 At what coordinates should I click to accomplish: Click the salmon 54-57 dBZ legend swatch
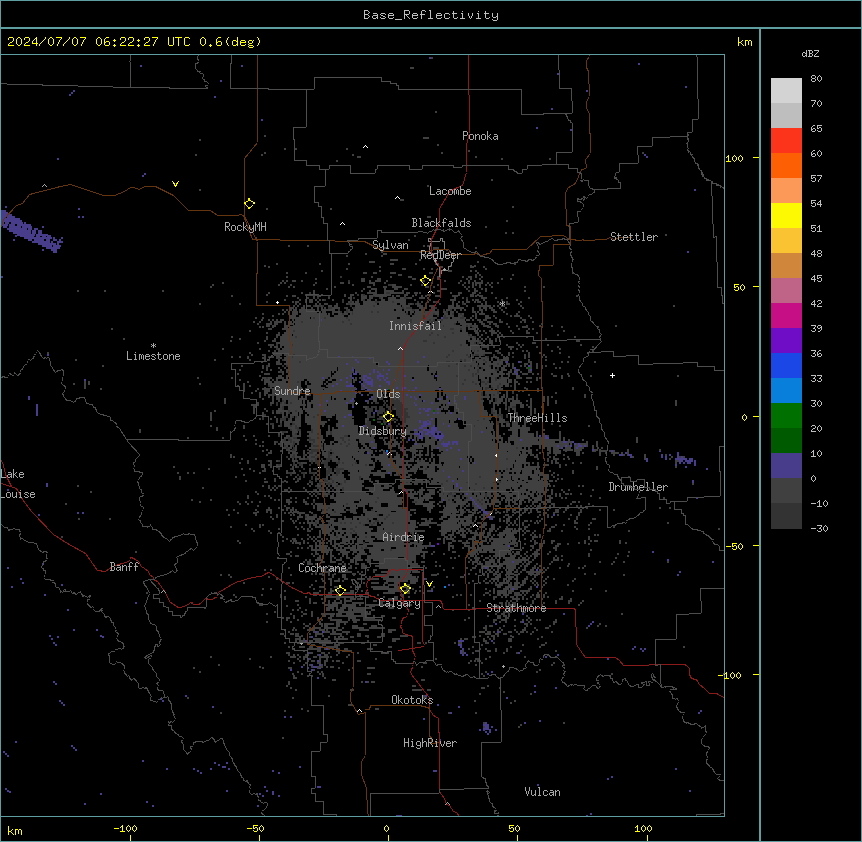(x=786, y=191)
